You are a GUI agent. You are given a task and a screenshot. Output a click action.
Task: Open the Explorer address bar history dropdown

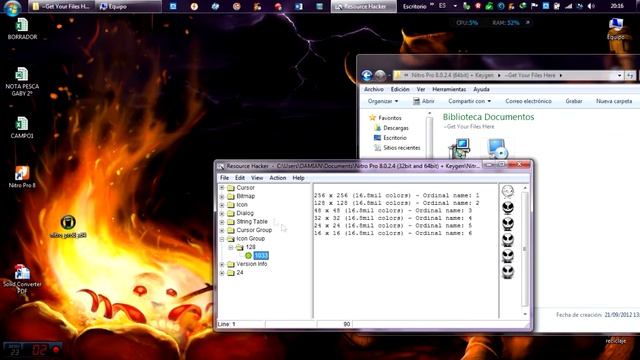pos(619,76)
